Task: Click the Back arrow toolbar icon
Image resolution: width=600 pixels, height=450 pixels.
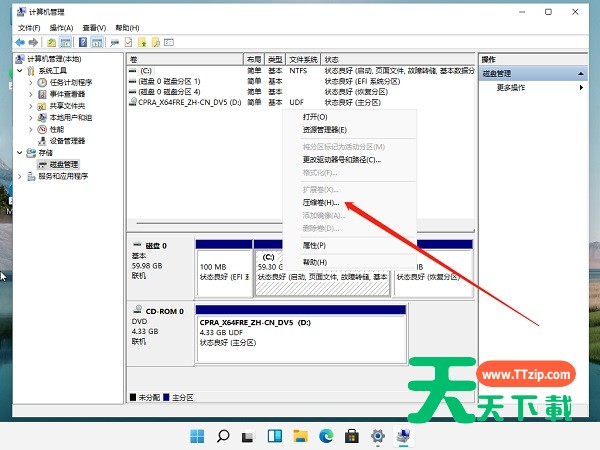Action: (x=19, y=43)
